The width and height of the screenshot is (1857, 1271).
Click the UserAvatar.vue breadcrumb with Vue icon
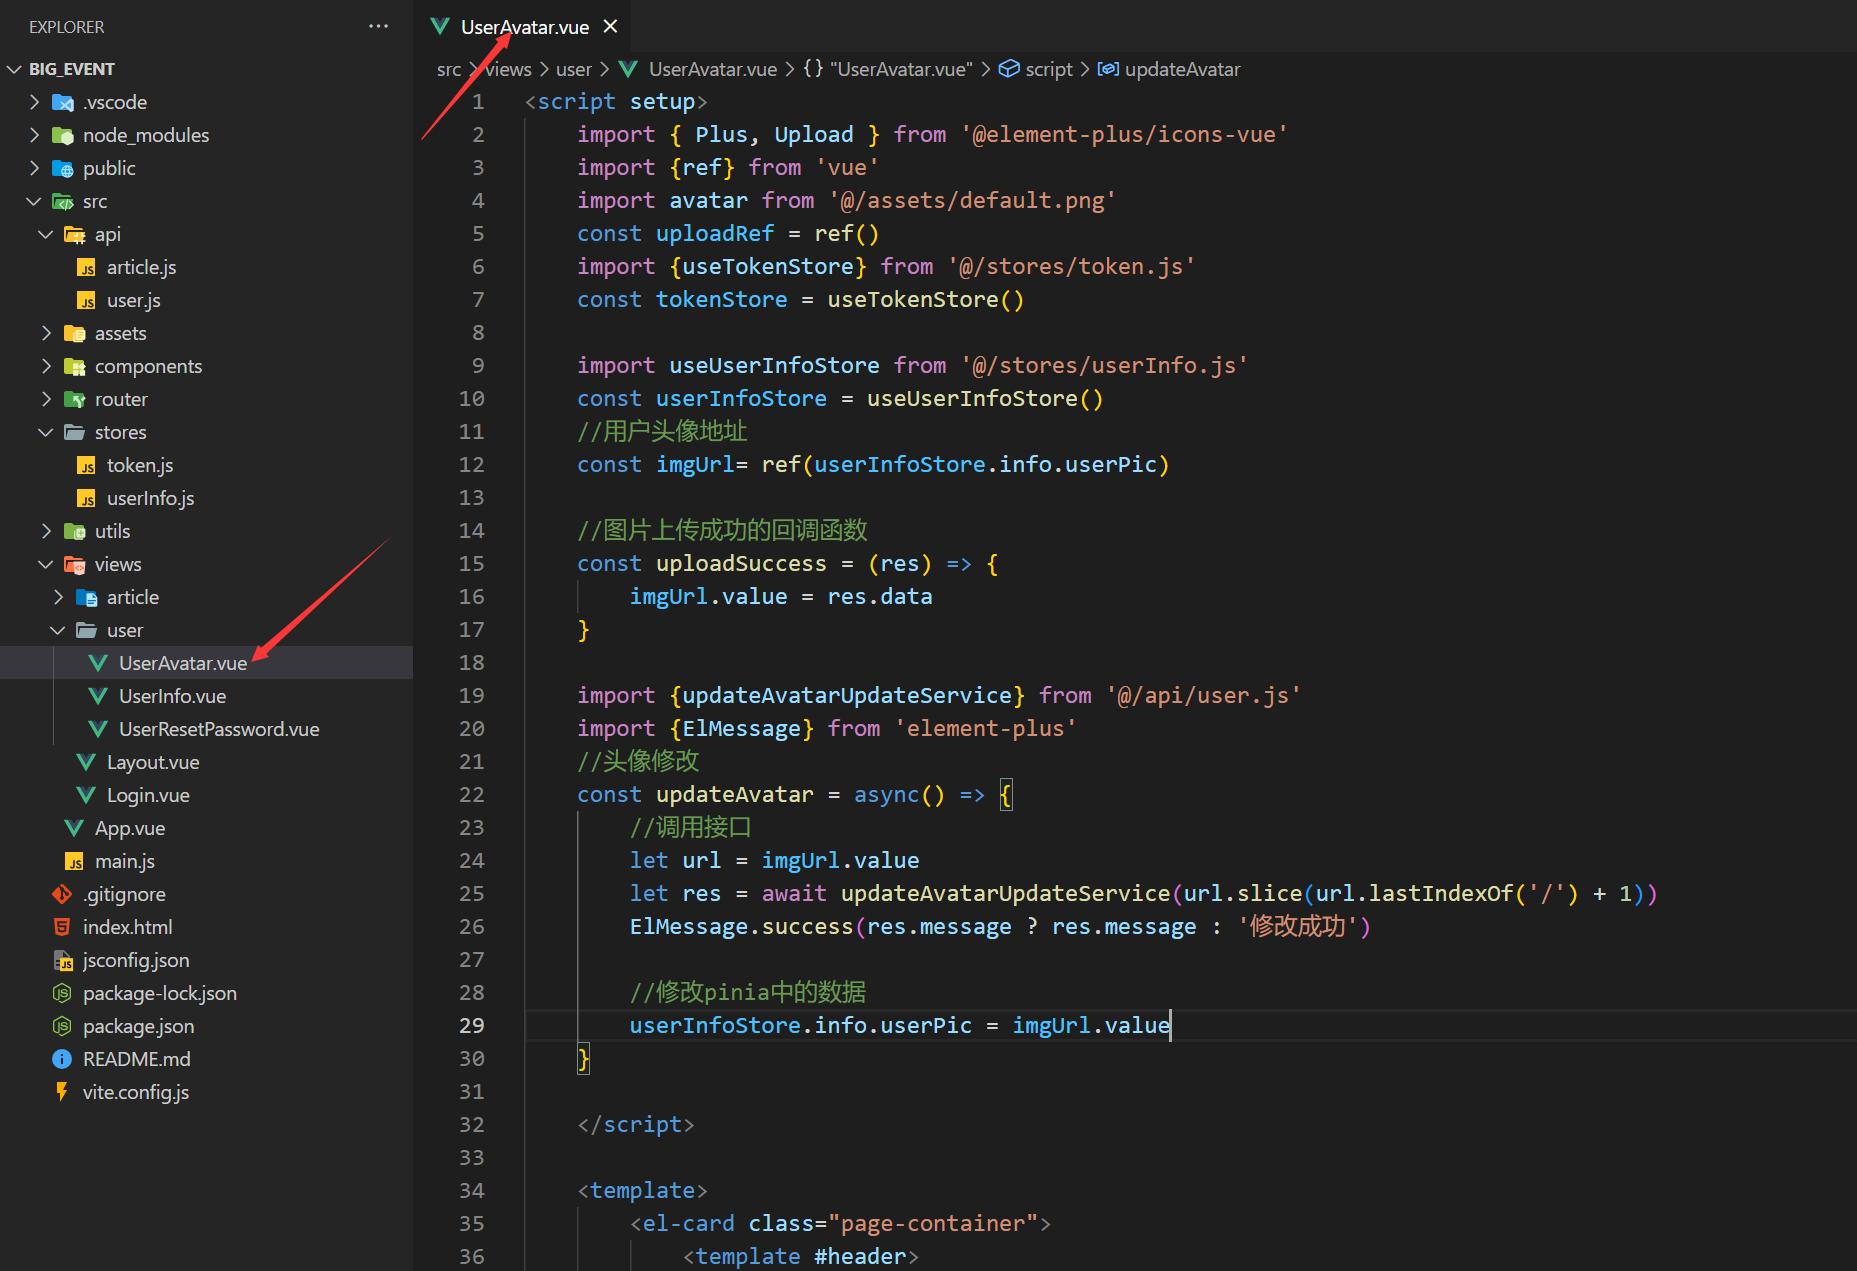pos(698,69)
